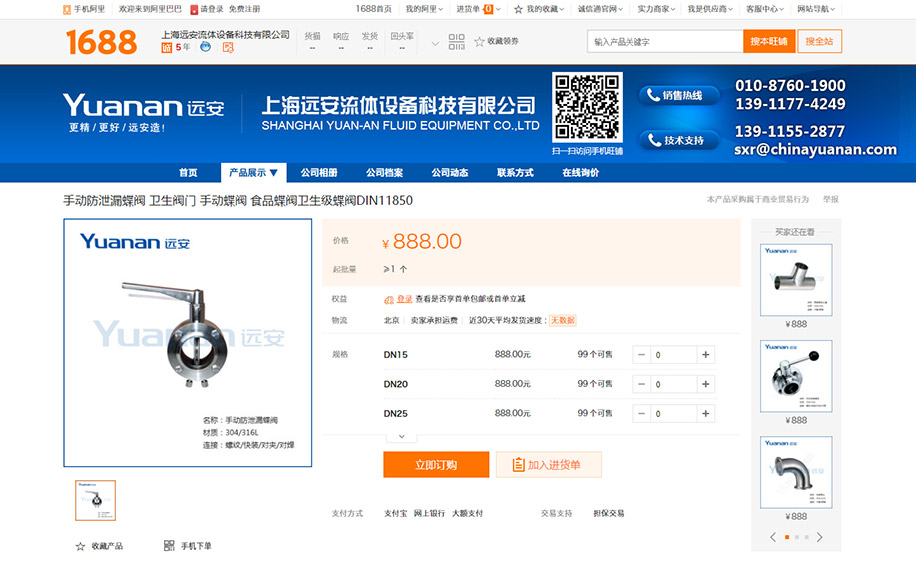Click the mobile order QR icon
The height and width of the screenshot is (571, 916).
[x=169, y=546]
